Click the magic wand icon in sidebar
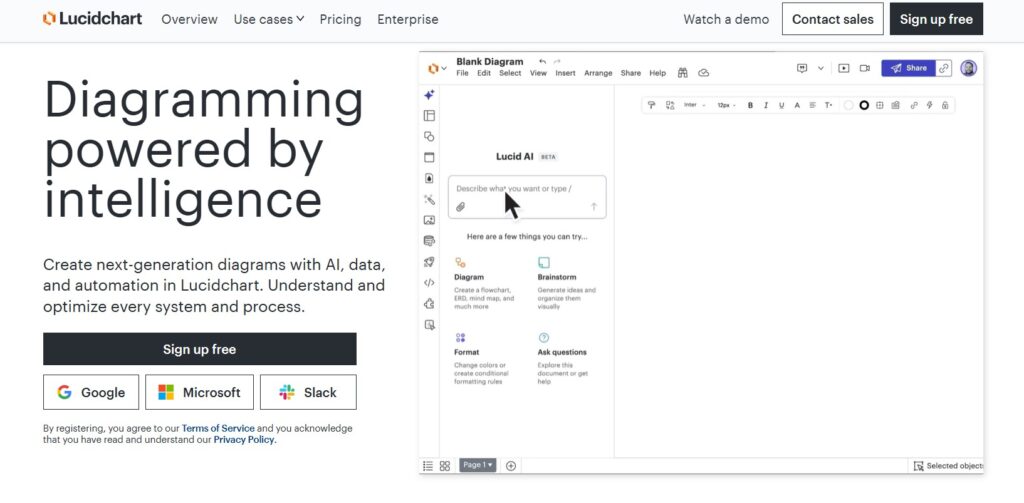Screen dimensions: 1024x503 tap(429, 199)
